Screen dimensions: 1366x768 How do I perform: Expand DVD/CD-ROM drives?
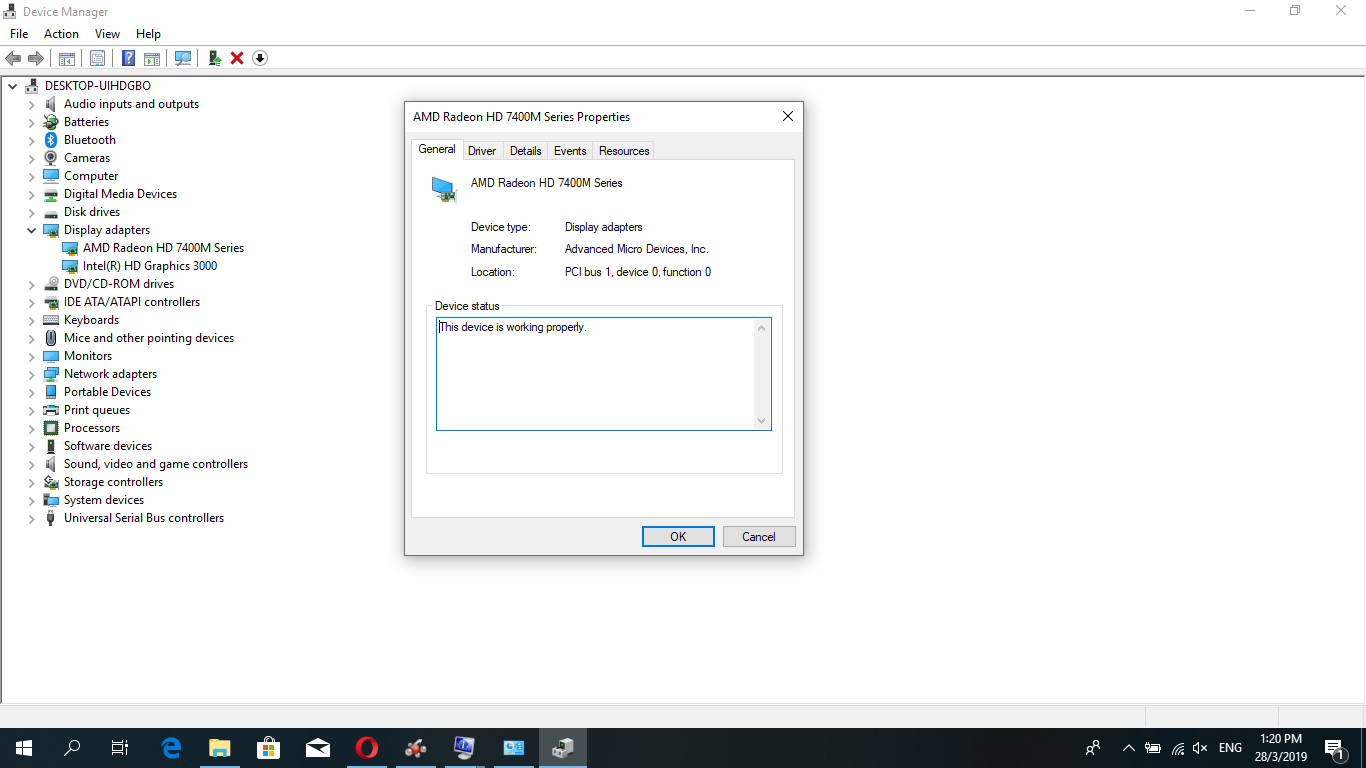pyautogui.click(x=31, y=284)
